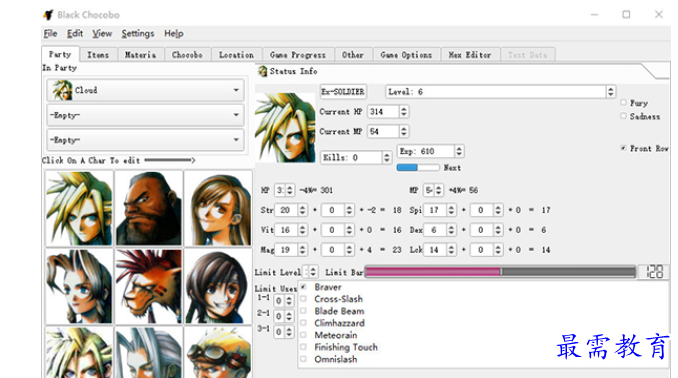Adjust the Level 6 spinner arrows
The width and height of the screenshot is (678, 378).
click(611, 92)
